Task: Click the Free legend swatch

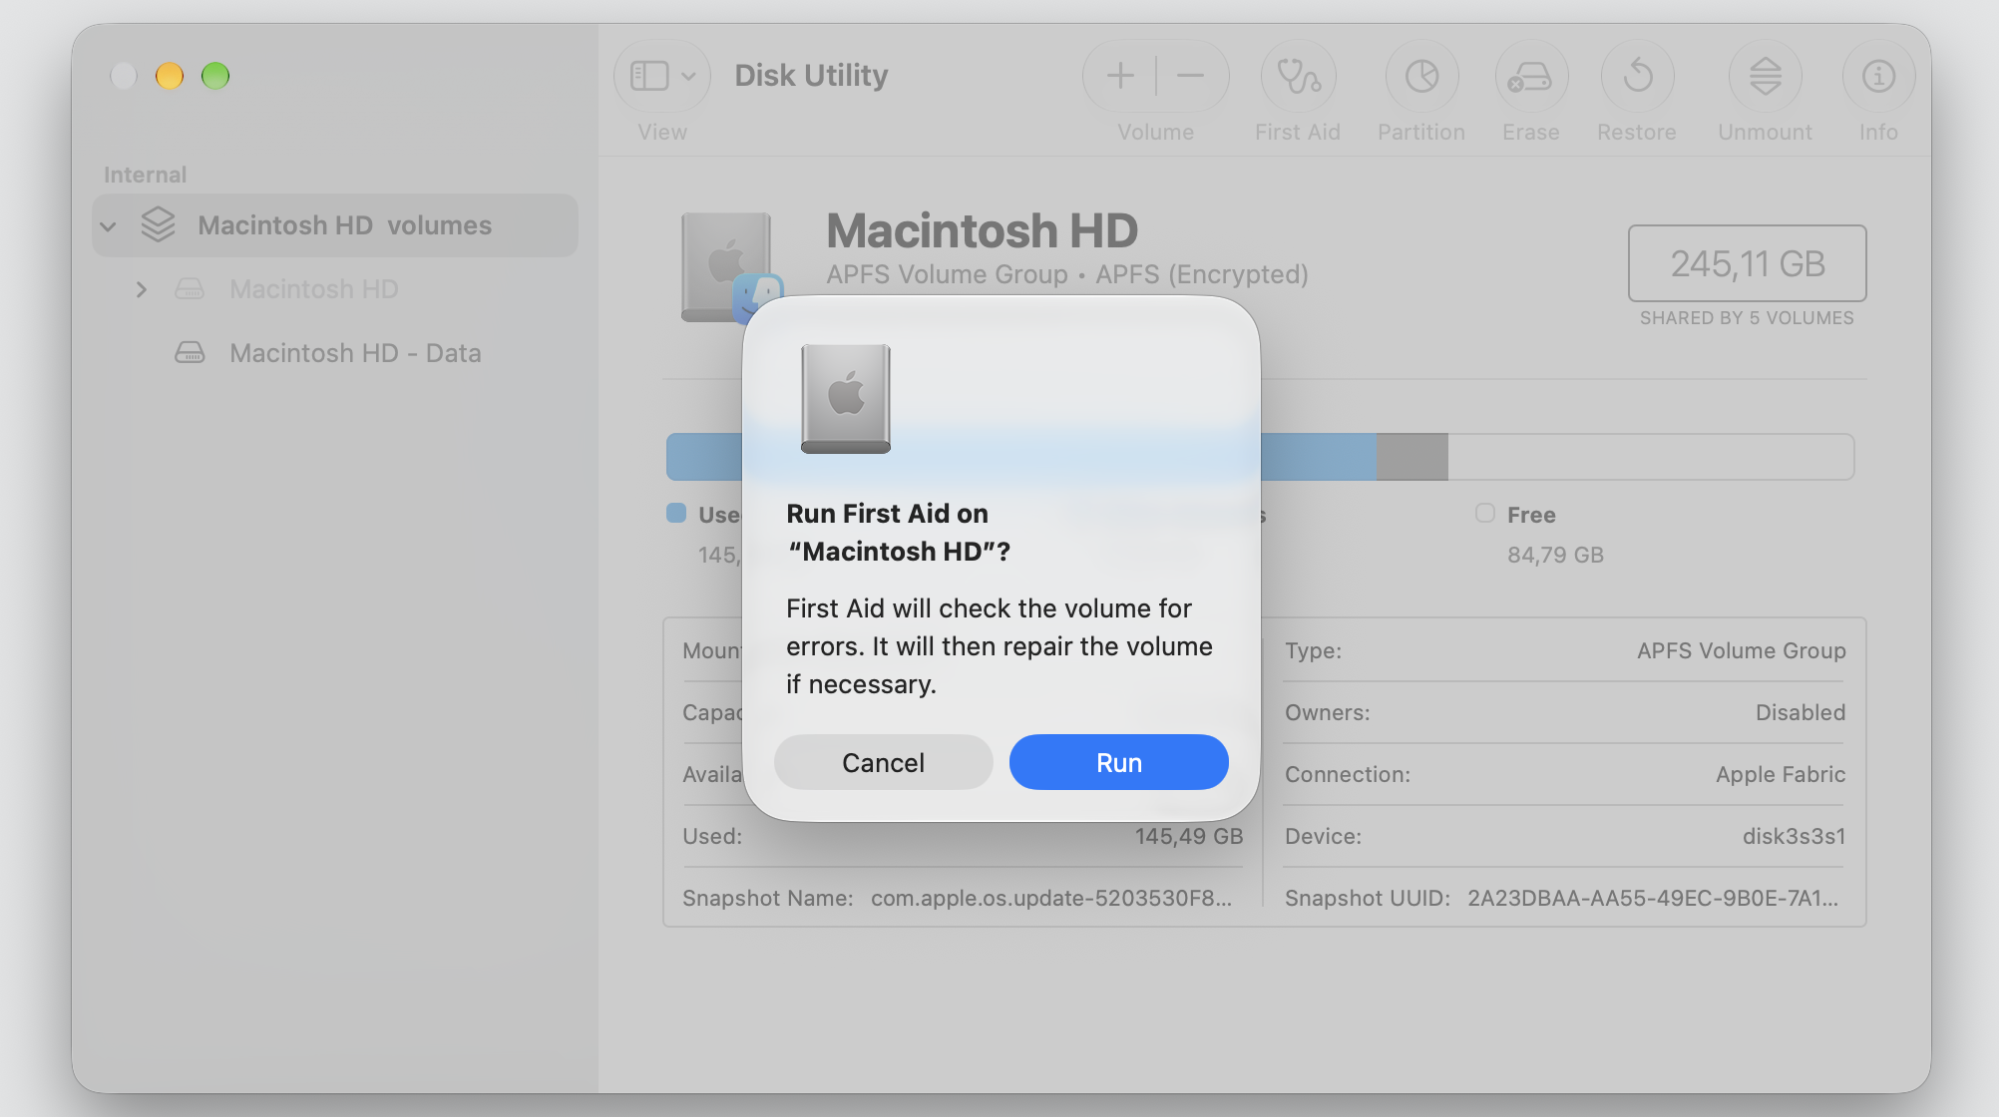Action: coord(1485,513)
